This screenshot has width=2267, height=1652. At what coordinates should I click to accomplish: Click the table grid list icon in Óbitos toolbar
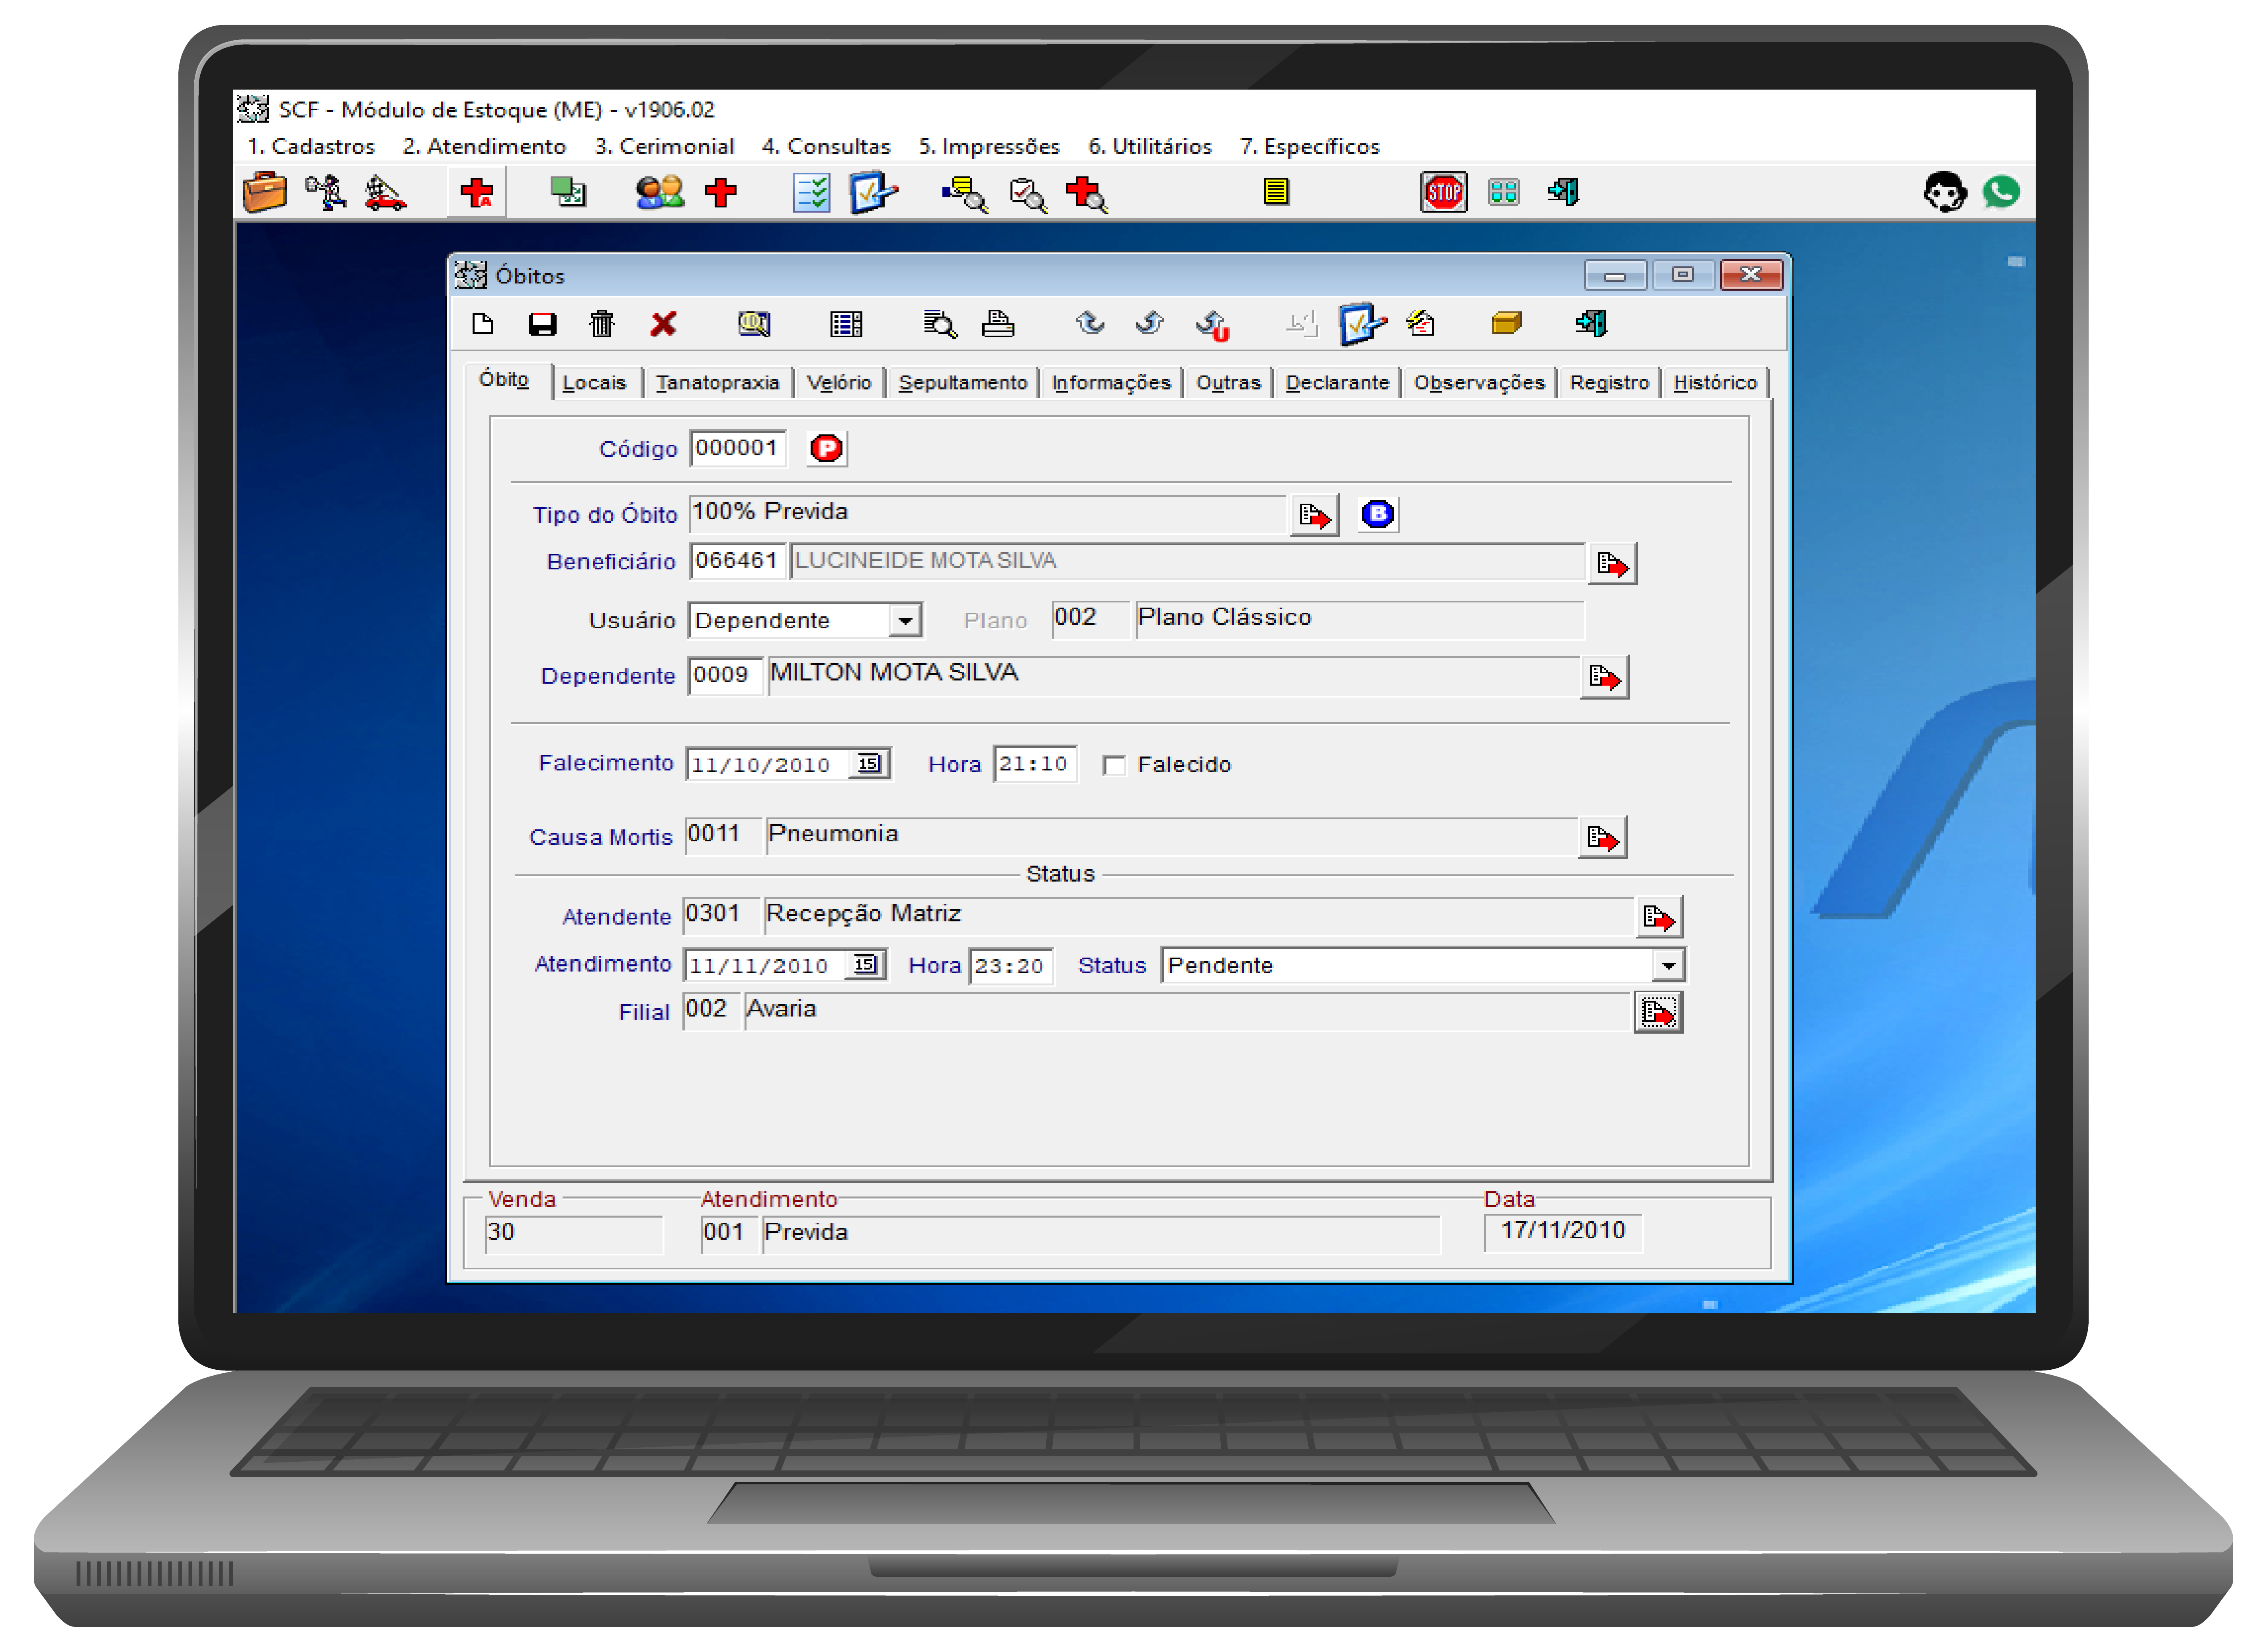846,324
